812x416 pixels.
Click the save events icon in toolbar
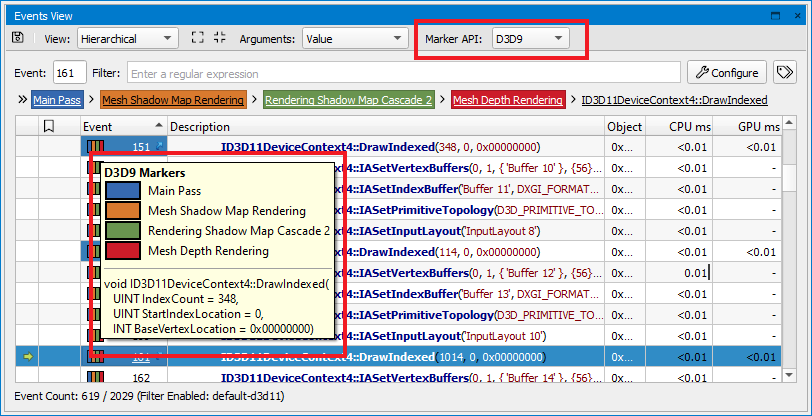(x=18, y=39)
